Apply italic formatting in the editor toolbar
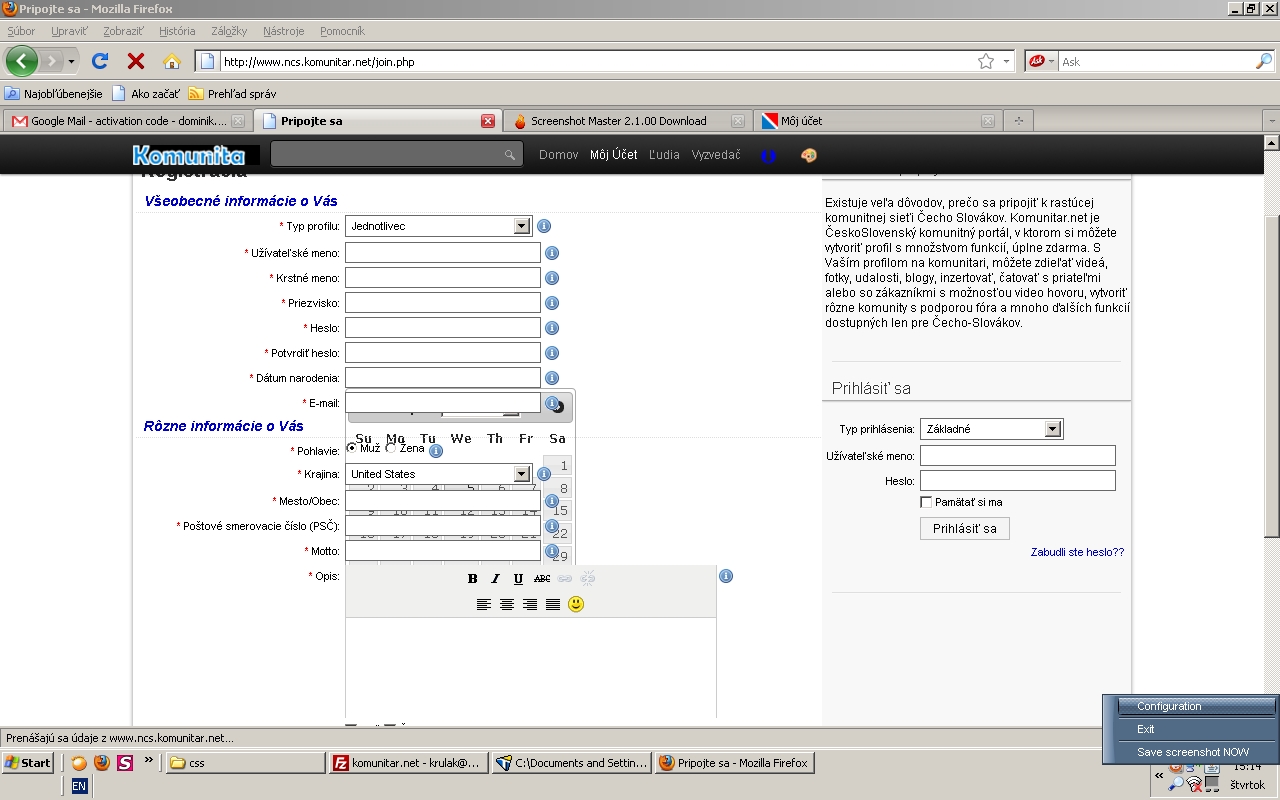 pos(495,579)
